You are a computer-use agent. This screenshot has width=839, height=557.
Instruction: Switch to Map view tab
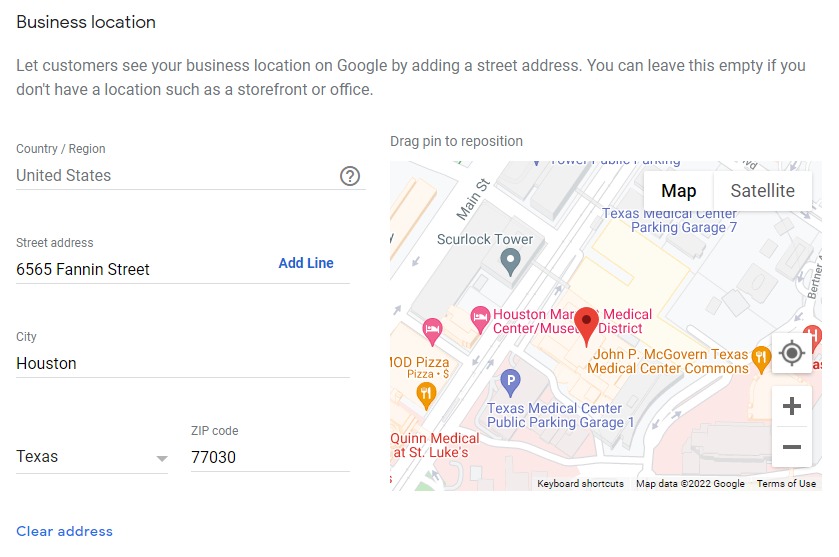pos(678,190)
